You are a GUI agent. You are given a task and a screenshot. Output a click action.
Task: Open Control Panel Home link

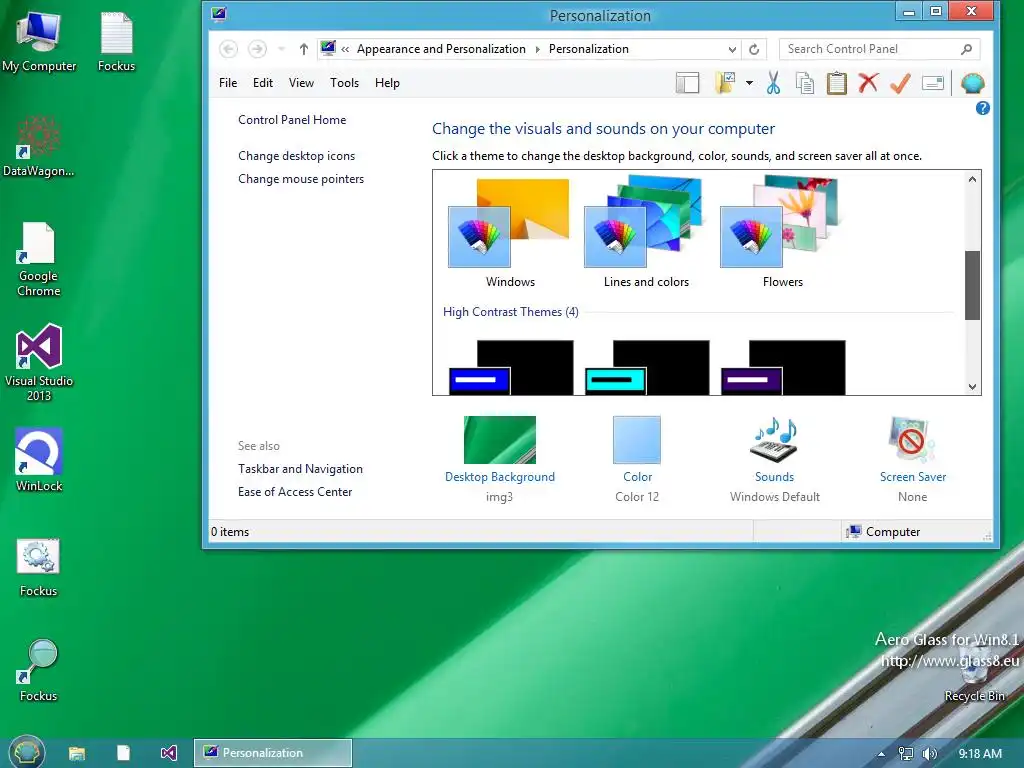292,120
